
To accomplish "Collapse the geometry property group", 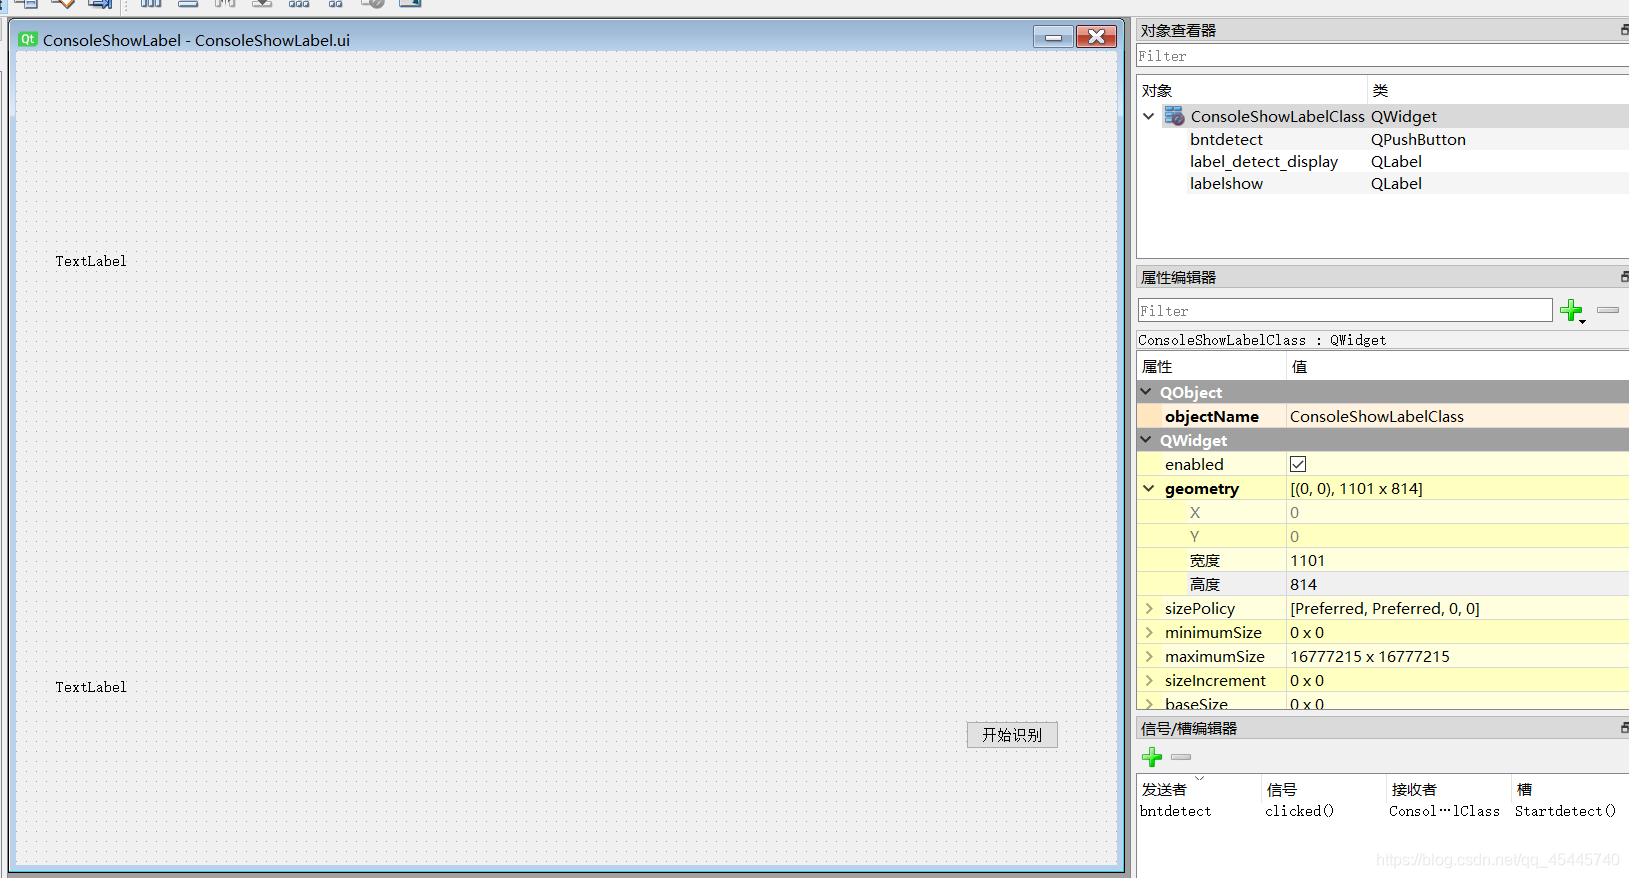I will click(x=1149, y=489).
